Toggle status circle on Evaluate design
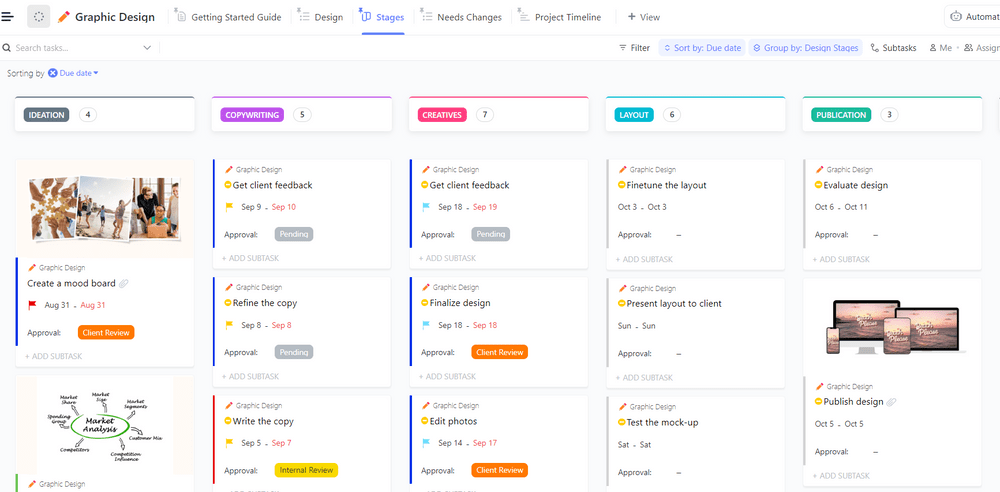This screenshot has height=492, width=1000. [x=819, y=185]
